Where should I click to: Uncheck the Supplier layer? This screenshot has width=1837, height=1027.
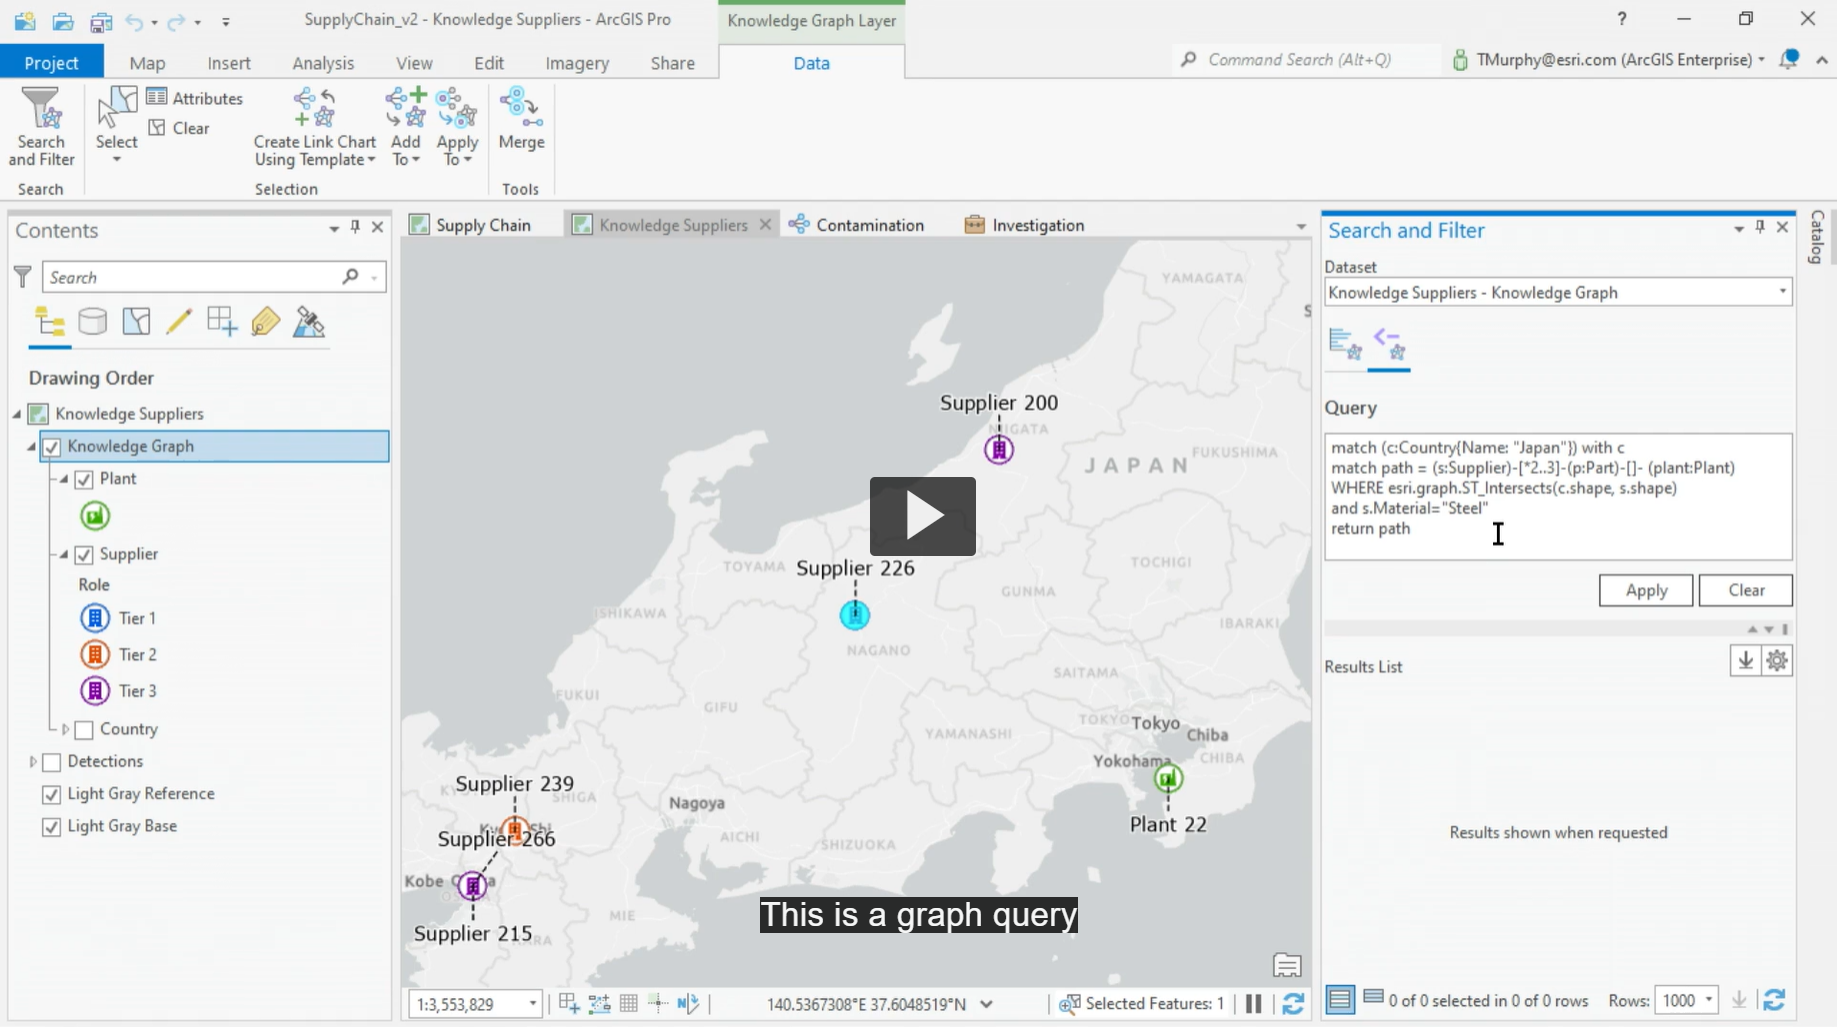pyautogui.click(x=84, y=555)
